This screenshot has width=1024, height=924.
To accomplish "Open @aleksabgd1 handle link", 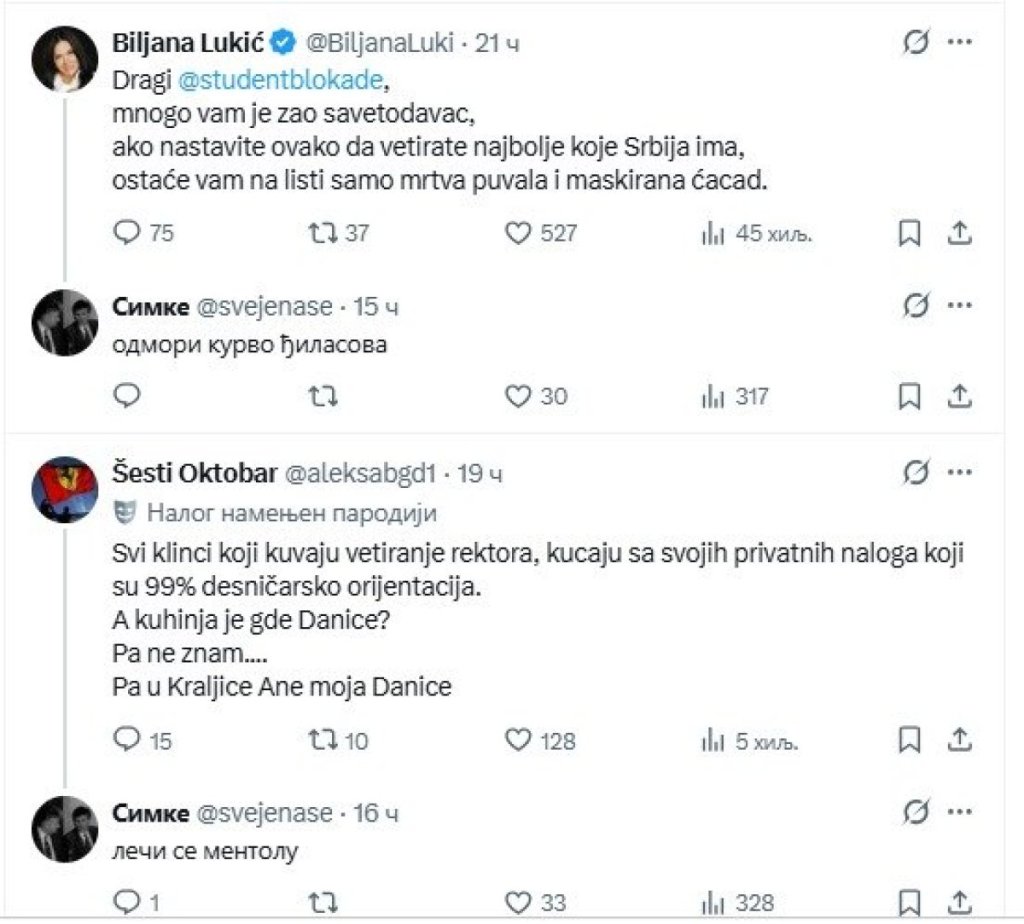I will click(360, 473).
